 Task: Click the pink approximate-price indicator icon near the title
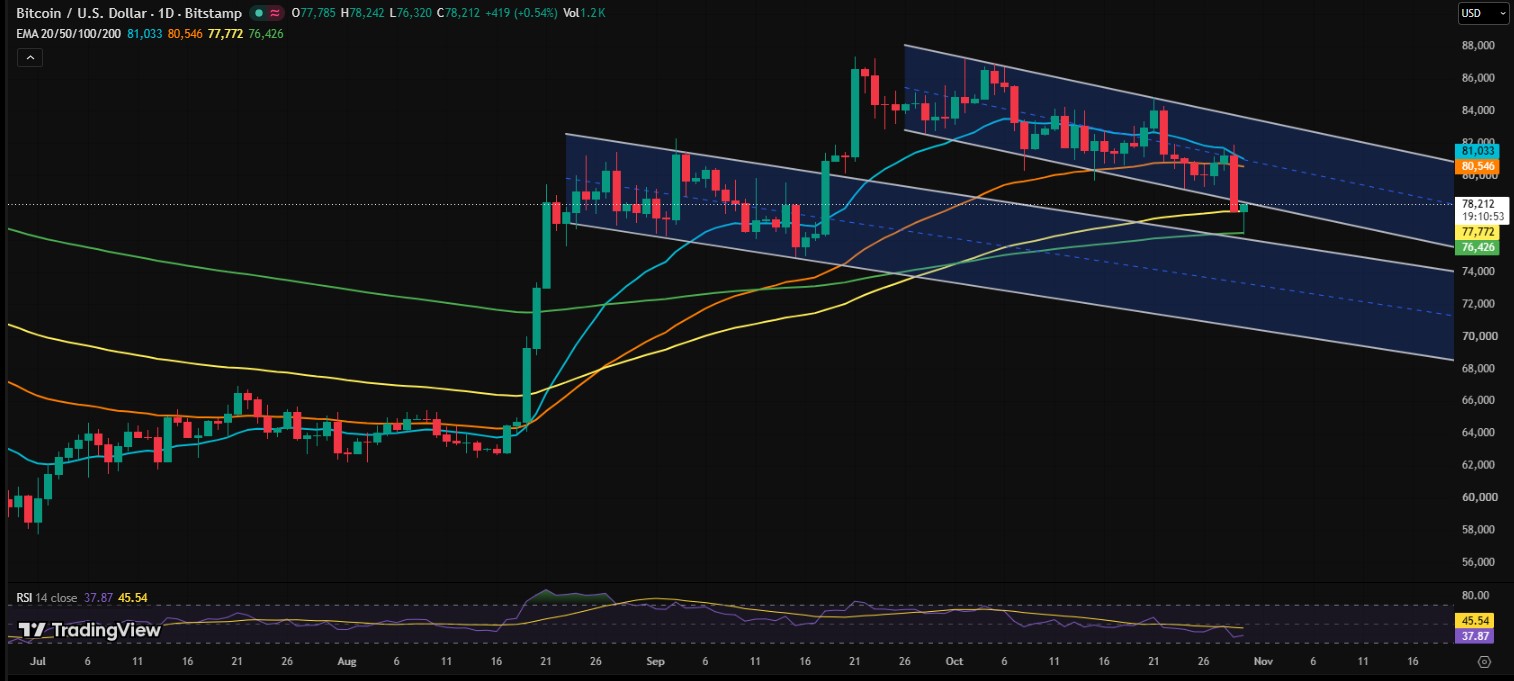tap(273, 13)
